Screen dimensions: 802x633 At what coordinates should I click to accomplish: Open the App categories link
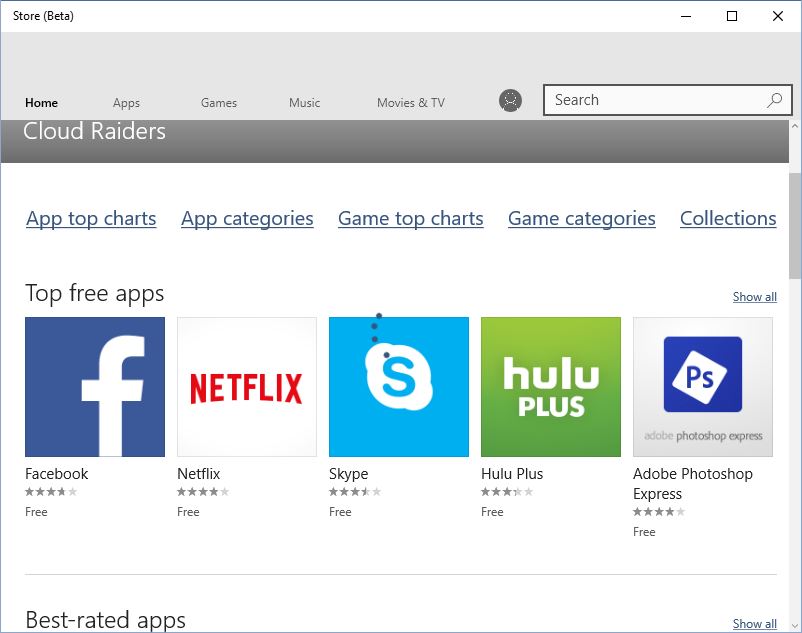point(247,218)
